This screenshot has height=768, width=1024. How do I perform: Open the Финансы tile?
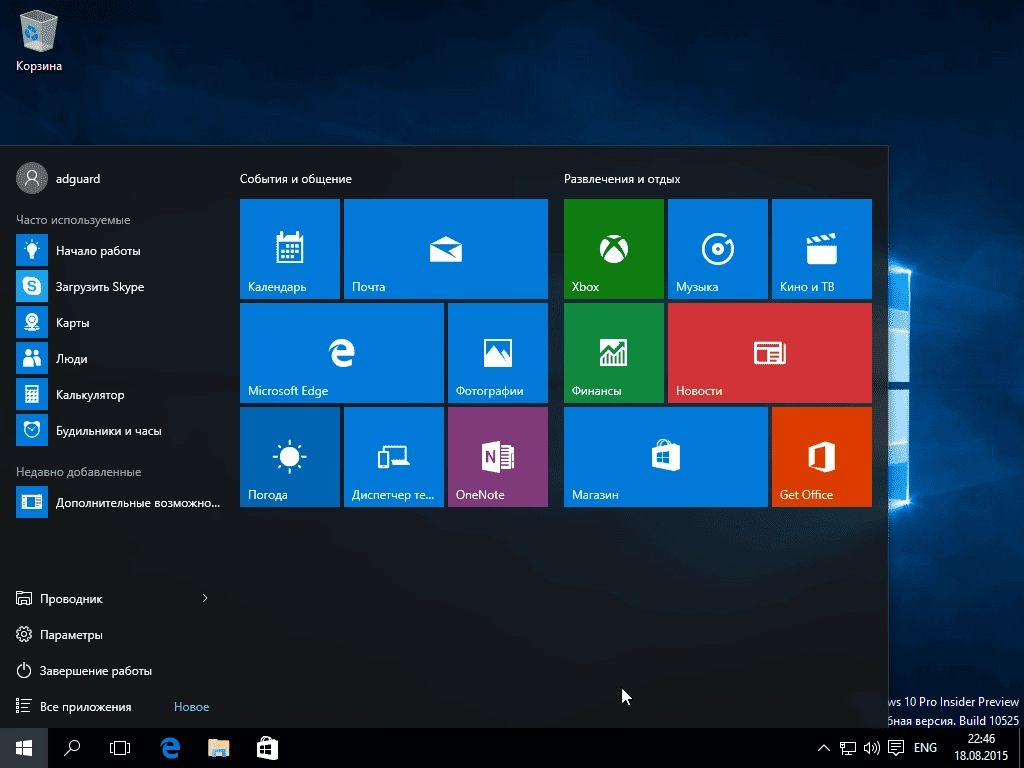(x=614, y=353)
